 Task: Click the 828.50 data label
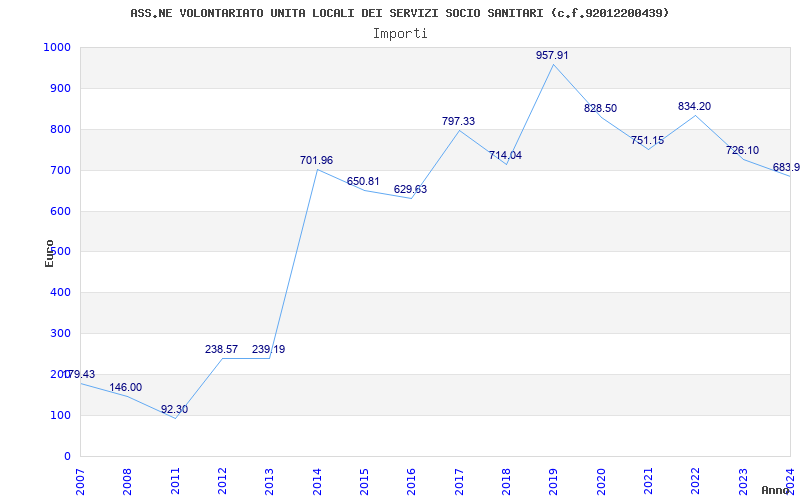pos(601,108)
